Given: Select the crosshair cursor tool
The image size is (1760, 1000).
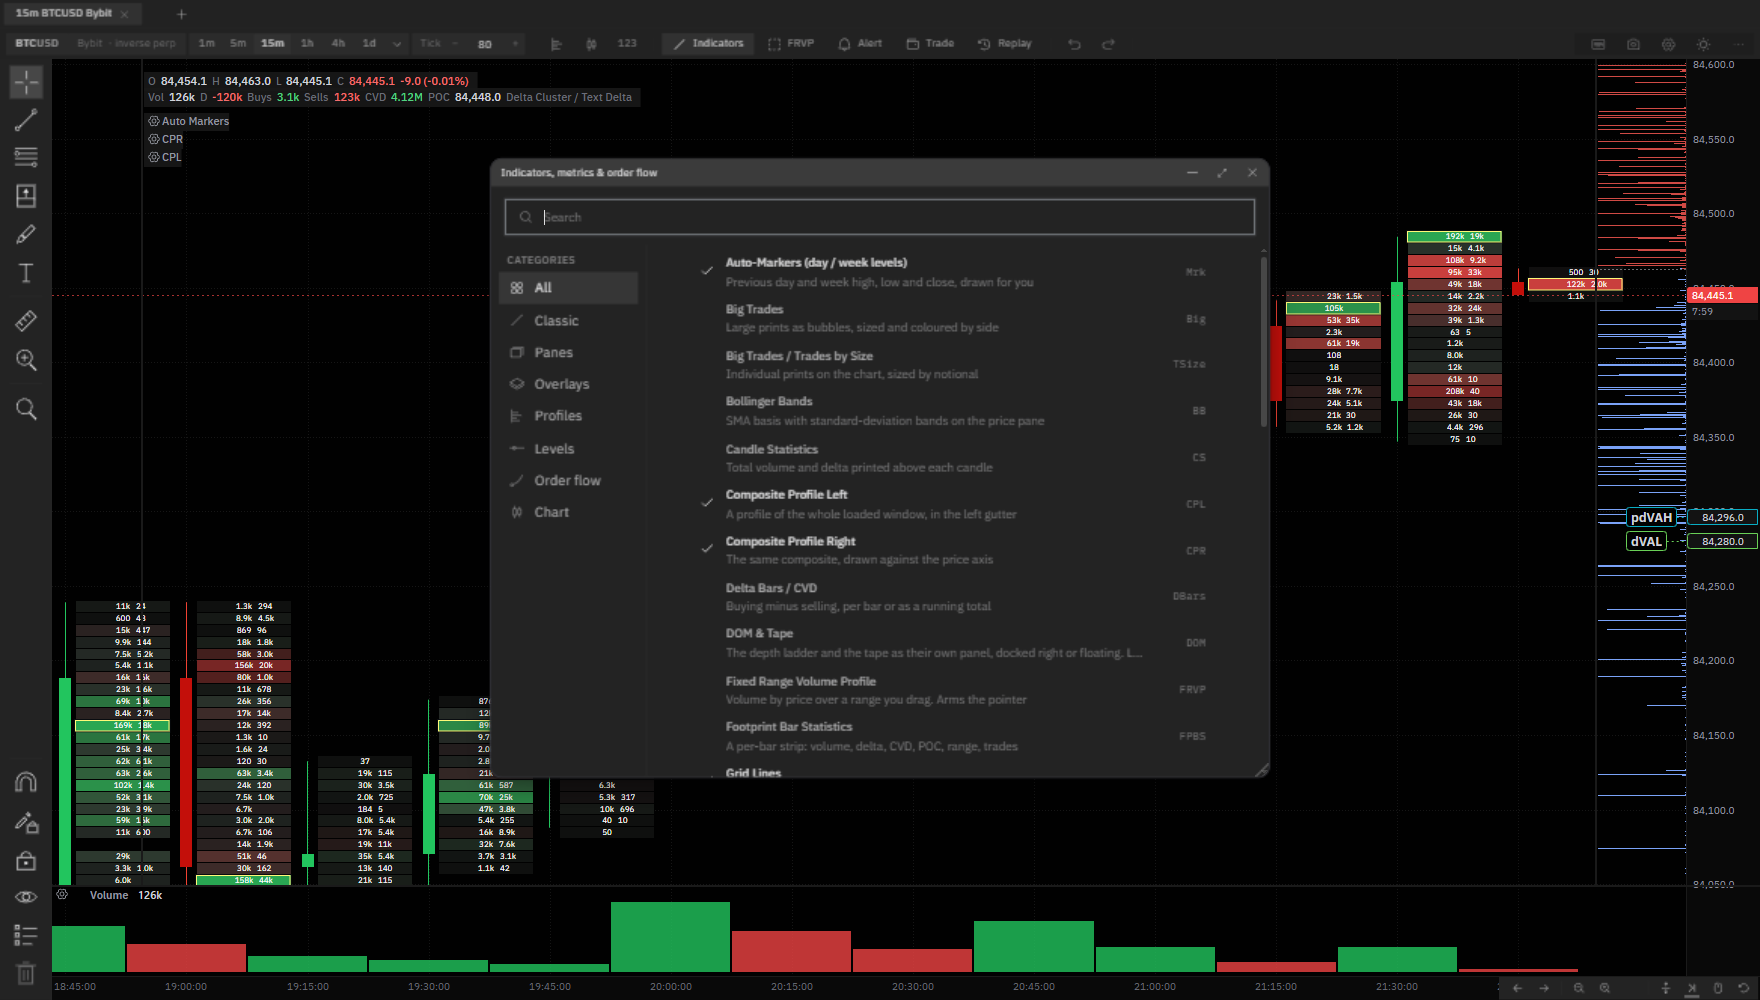Looking at the screenshot, I should (26, 82).
